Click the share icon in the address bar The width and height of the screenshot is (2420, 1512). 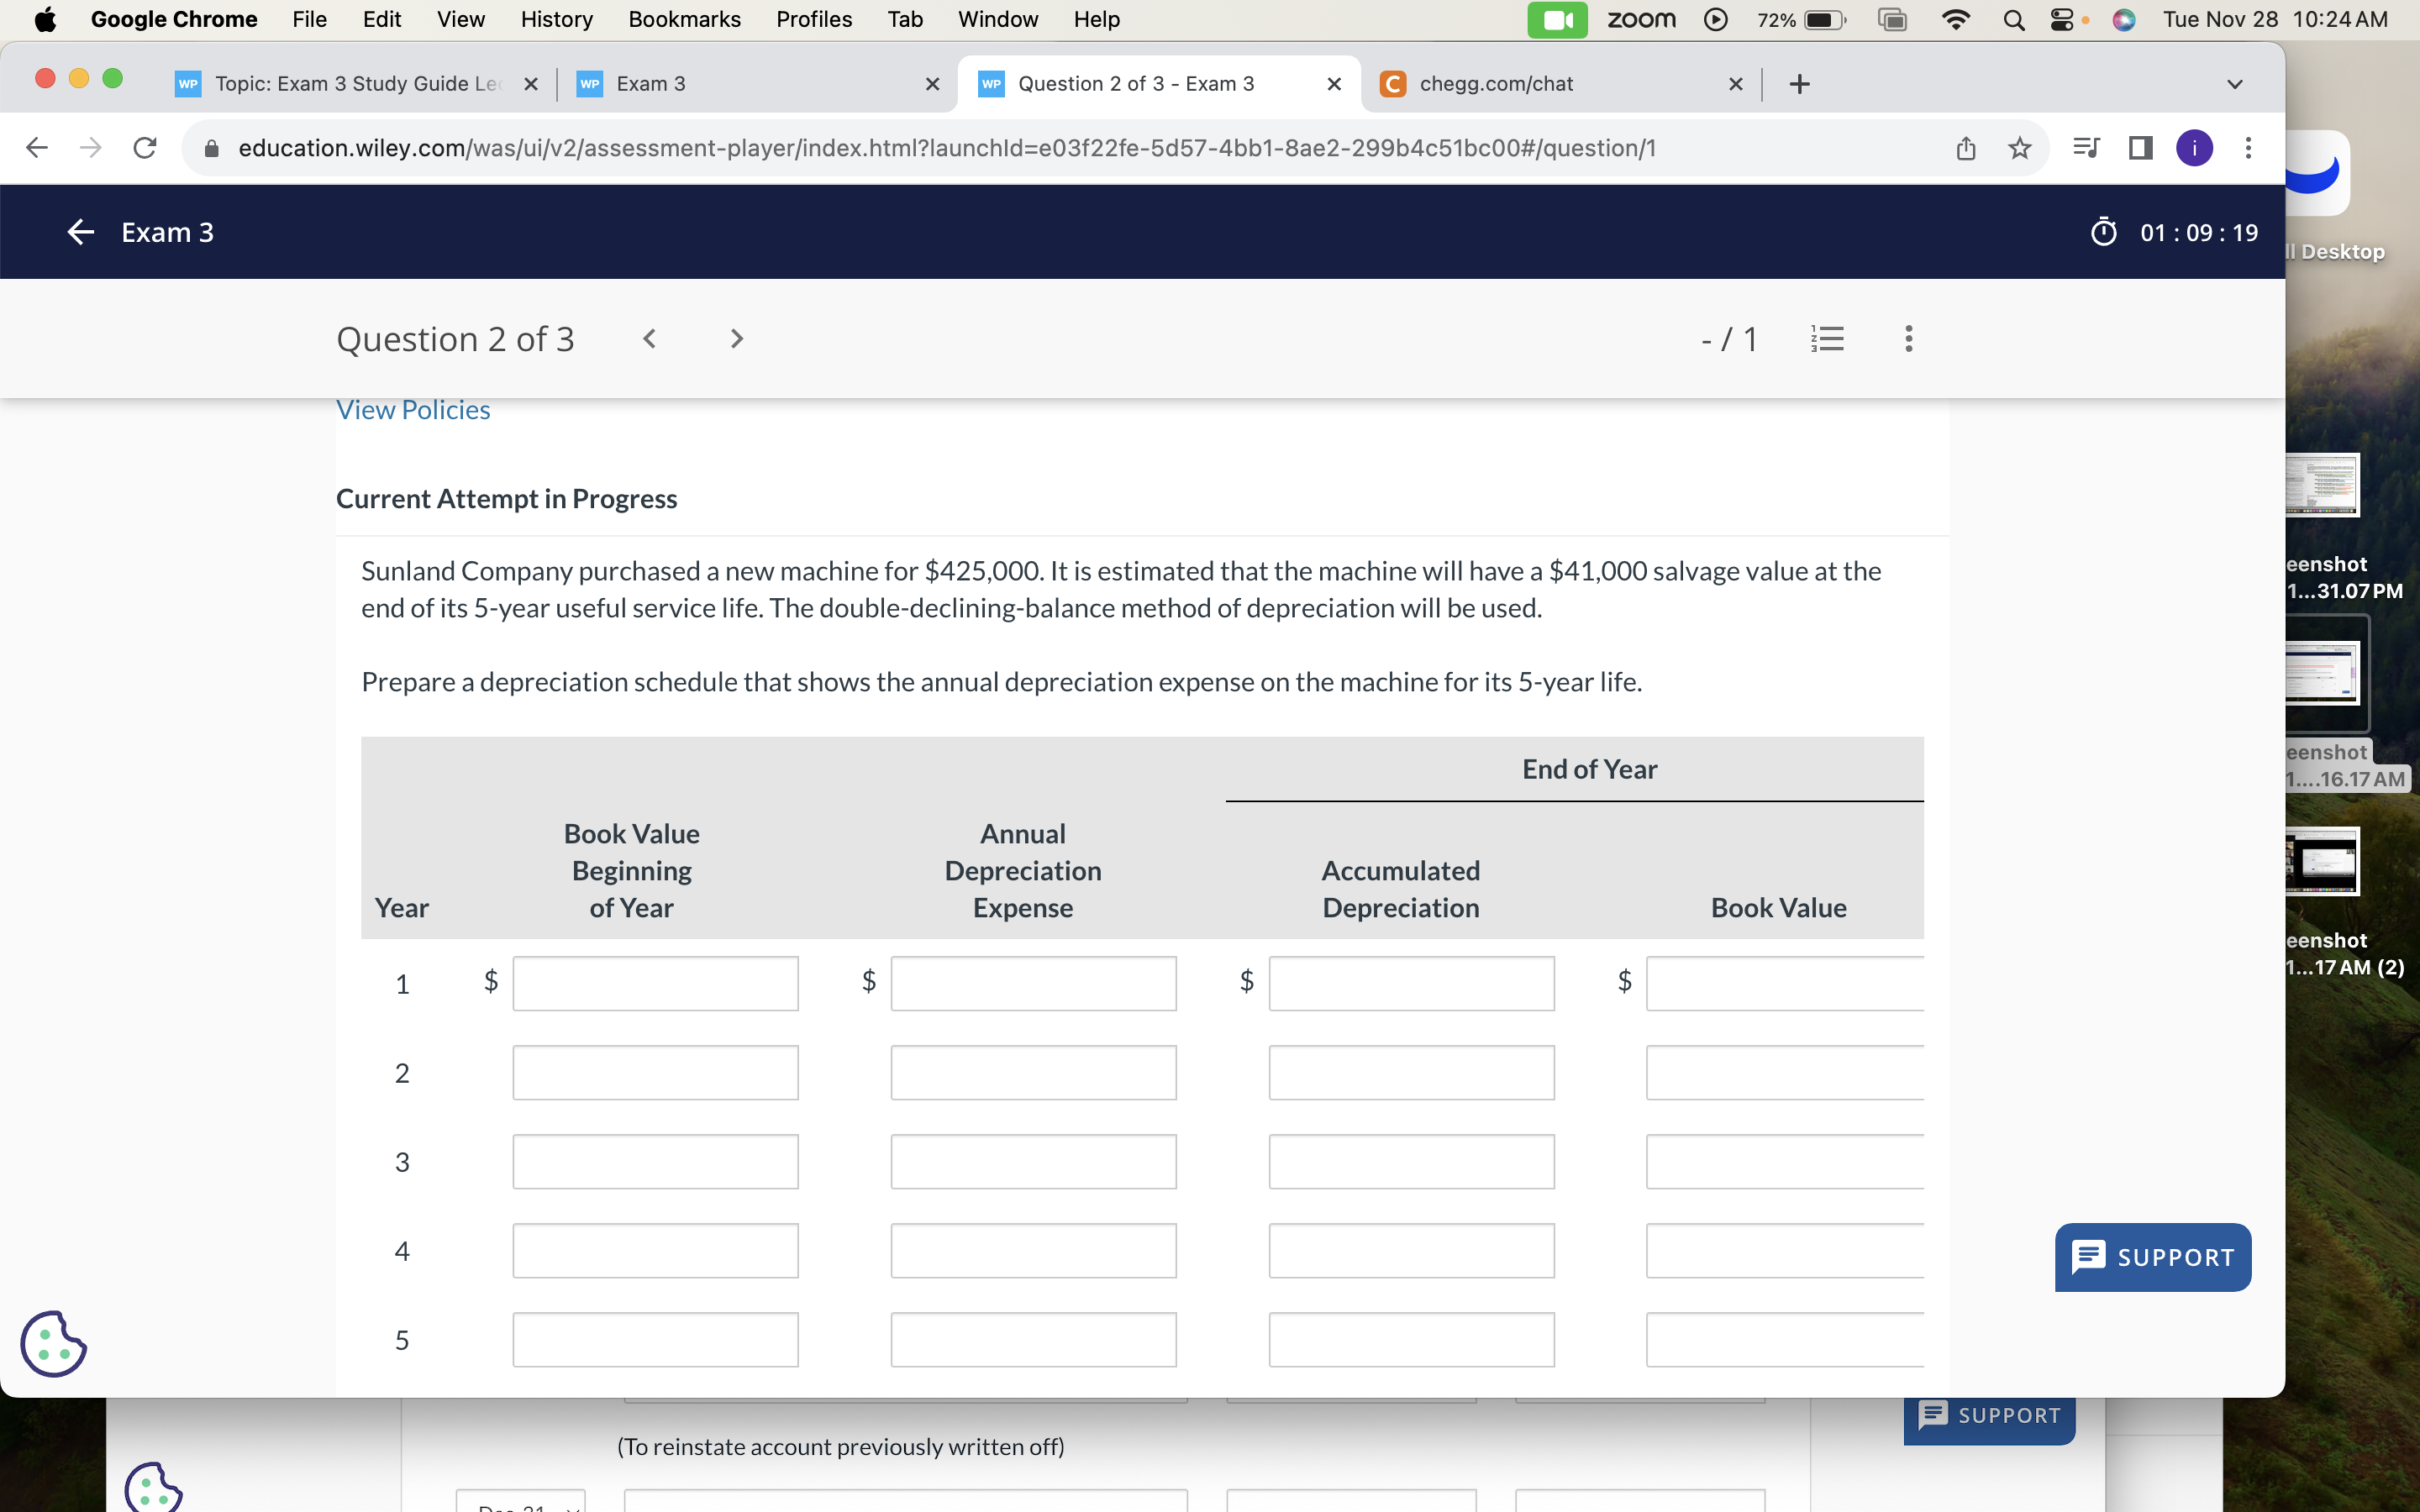pos(1965,147)
